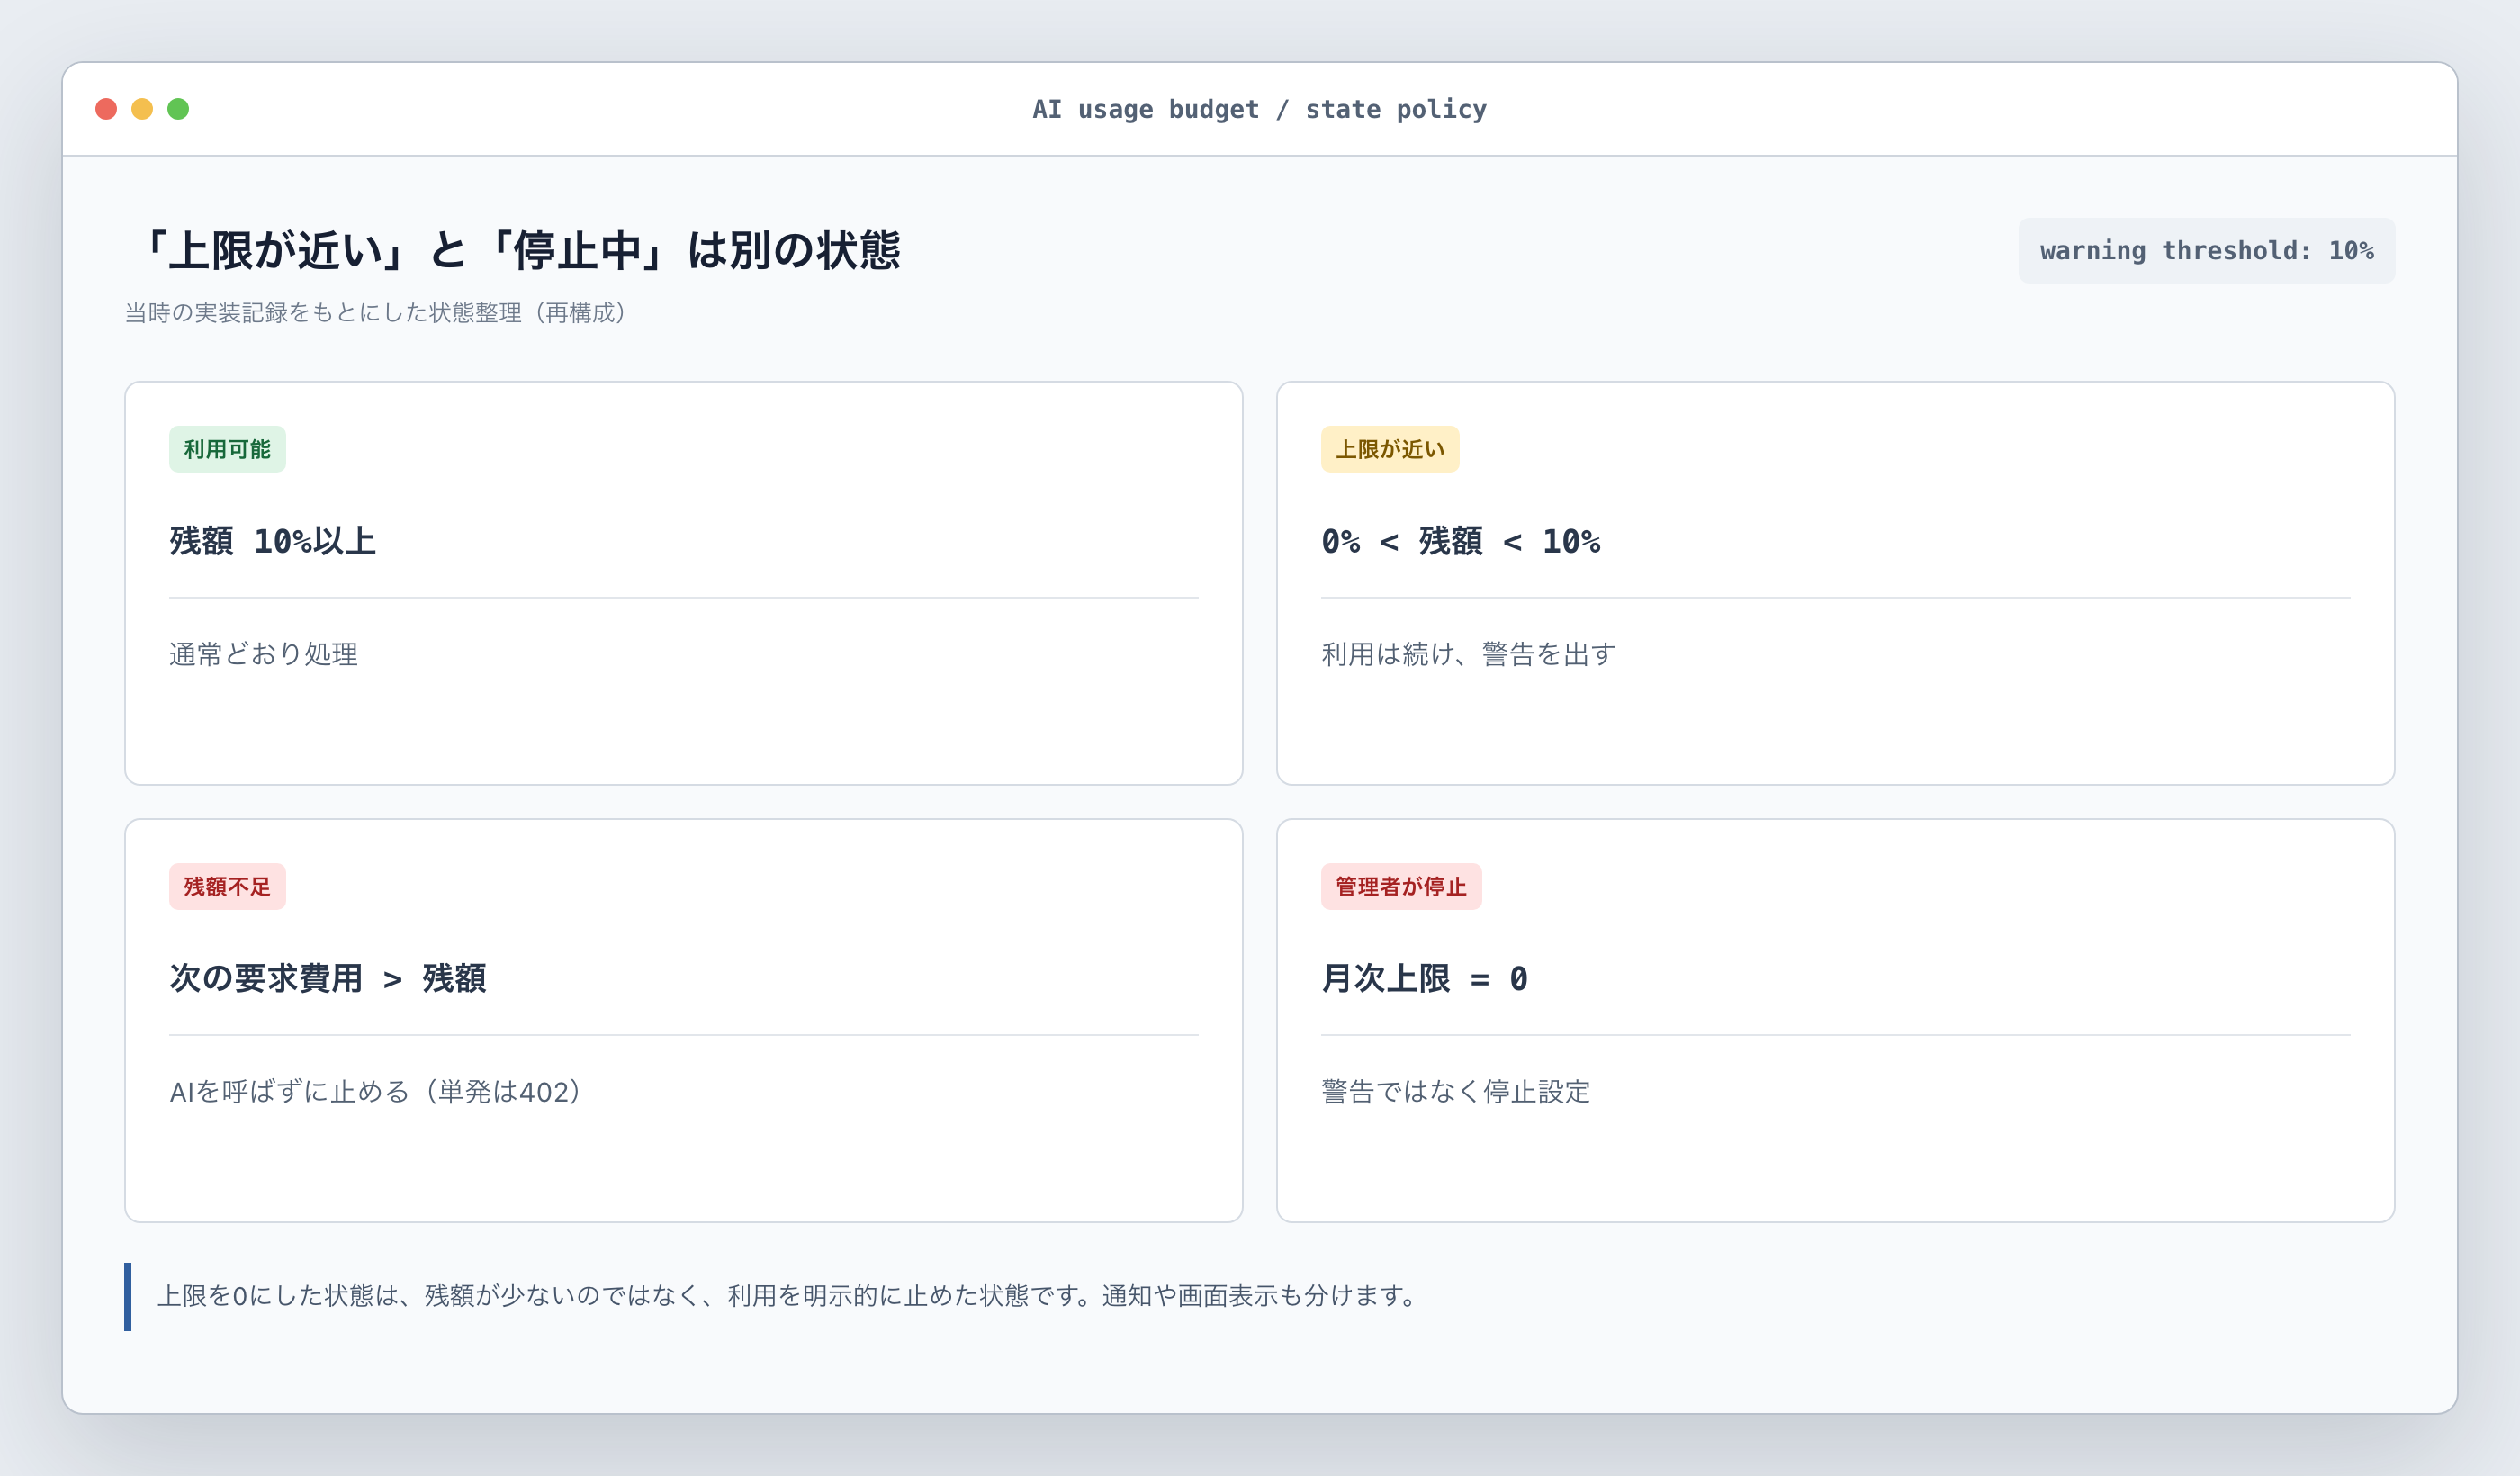The image size is (2520, 1476).
Task: Click the condition text 次の要求費用 > 残額
Action: tap(328, 978)
